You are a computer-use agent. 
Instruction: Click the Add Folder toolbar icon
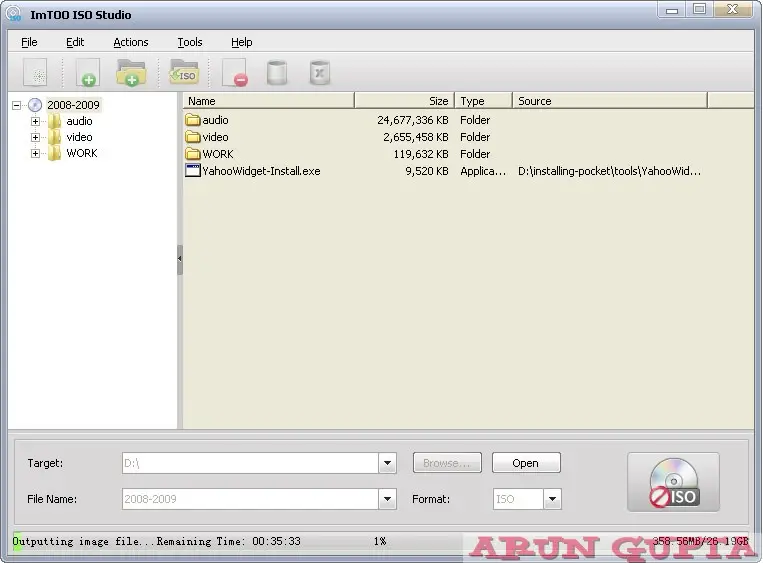[131, 73]
